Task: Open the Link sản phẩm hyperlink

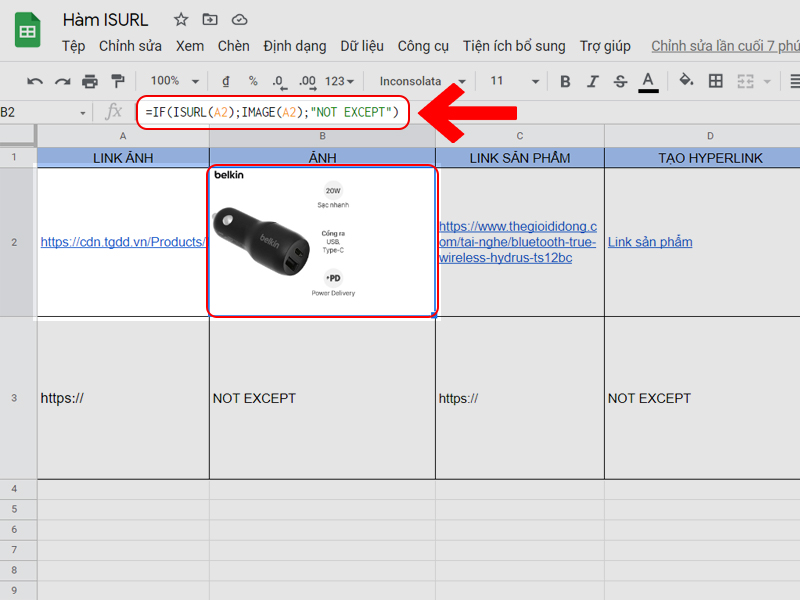Action: pyautogui.click(x=649, y=241)
